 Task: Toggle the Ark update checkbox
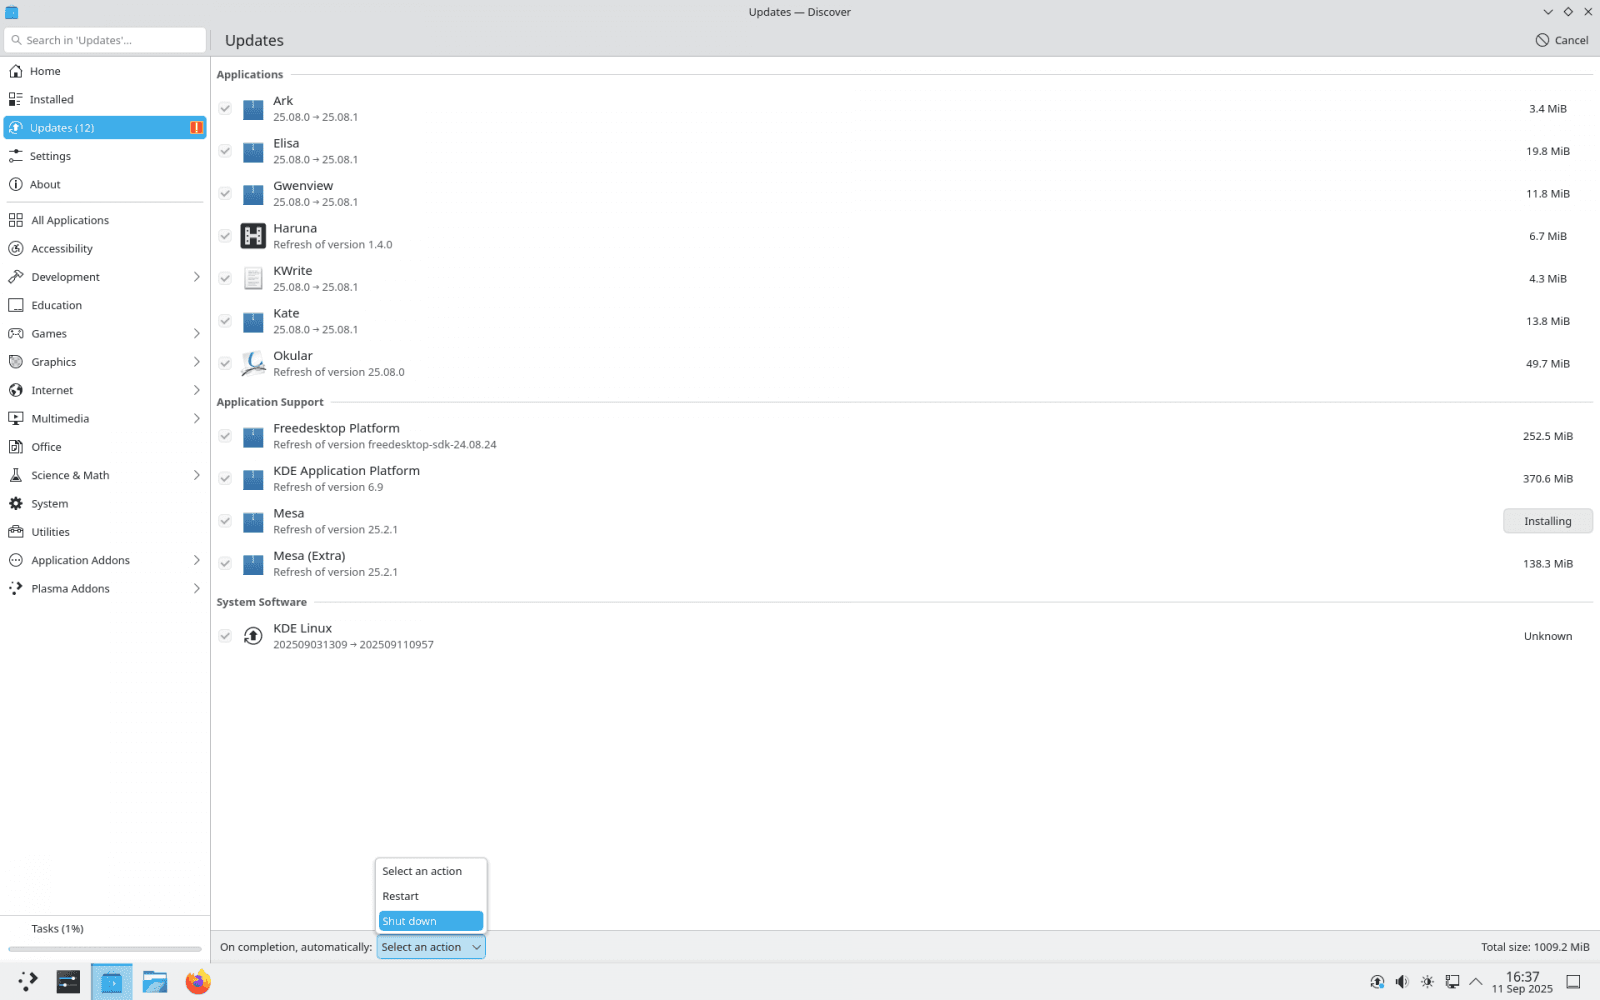click(225, 108)
